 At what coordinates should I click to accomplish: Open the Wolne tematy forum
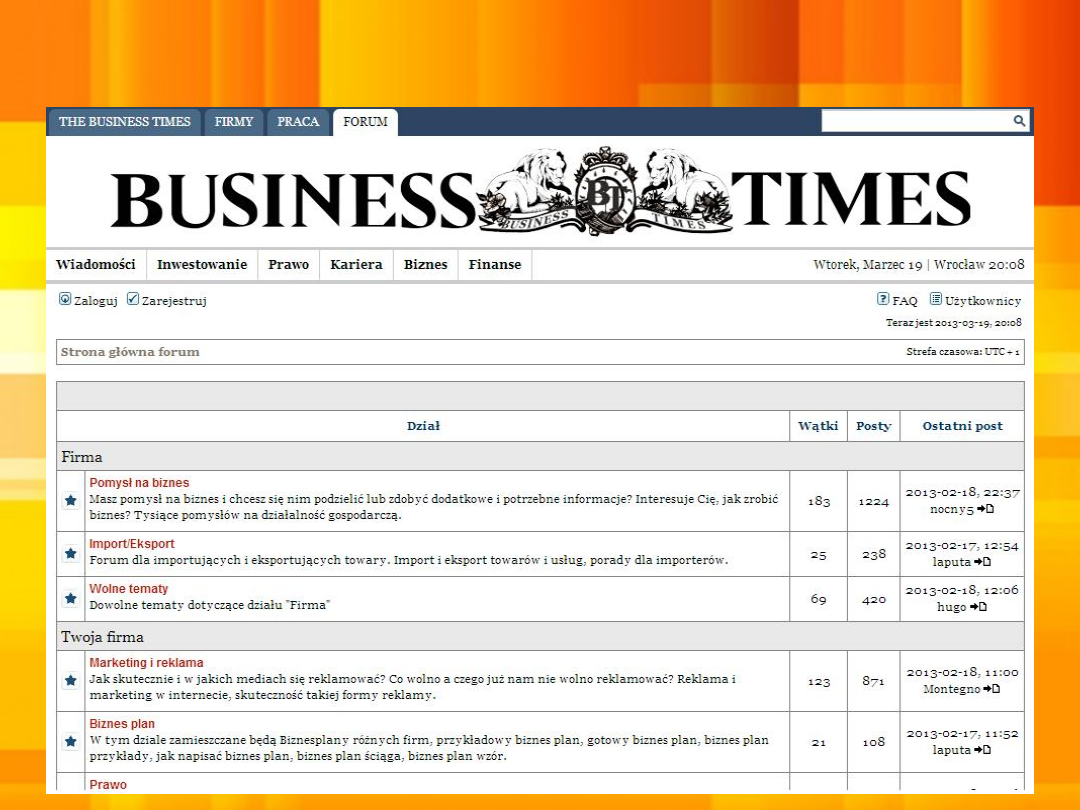tap(129, 589)
